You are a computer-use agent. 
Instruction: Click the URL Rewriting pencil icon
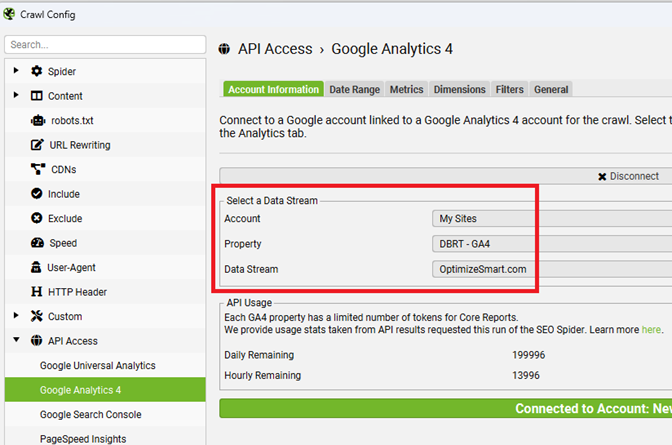(x=37, y=145)
